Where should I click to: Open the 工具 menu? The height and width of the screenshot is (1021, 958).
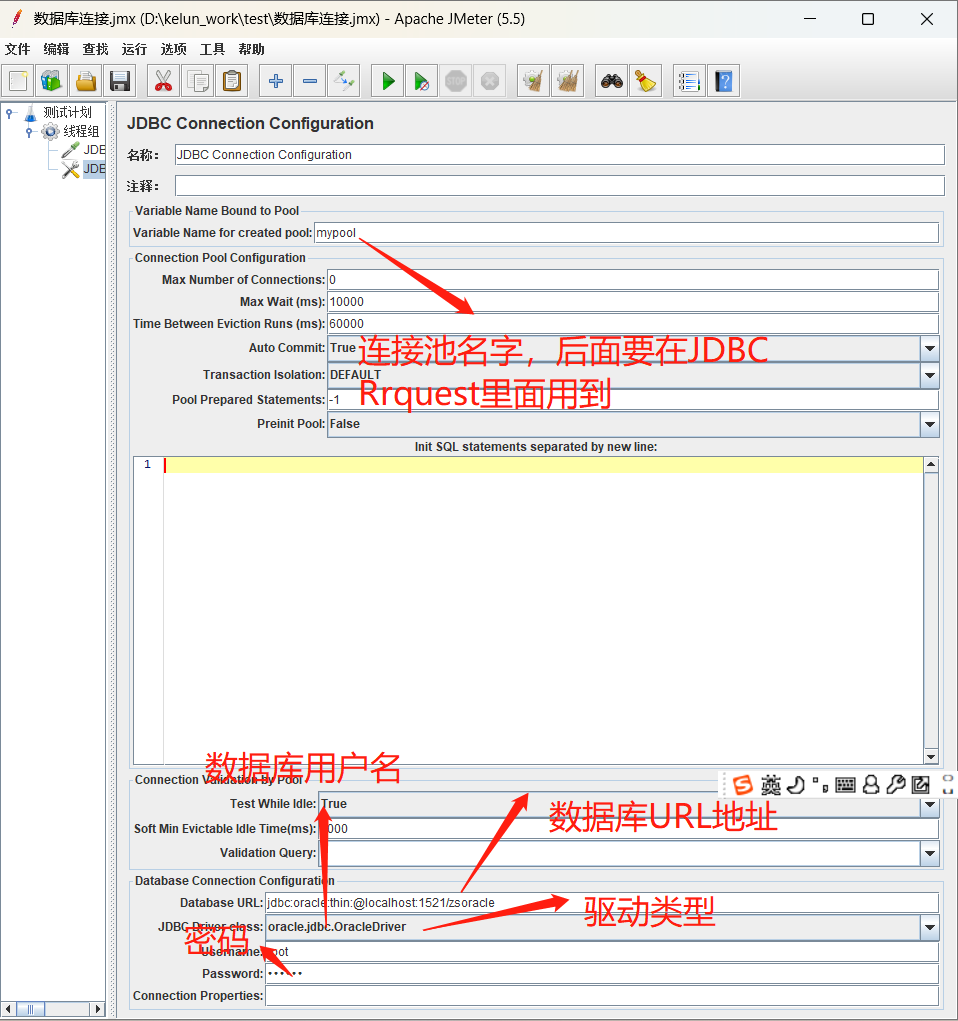[212, 49]
